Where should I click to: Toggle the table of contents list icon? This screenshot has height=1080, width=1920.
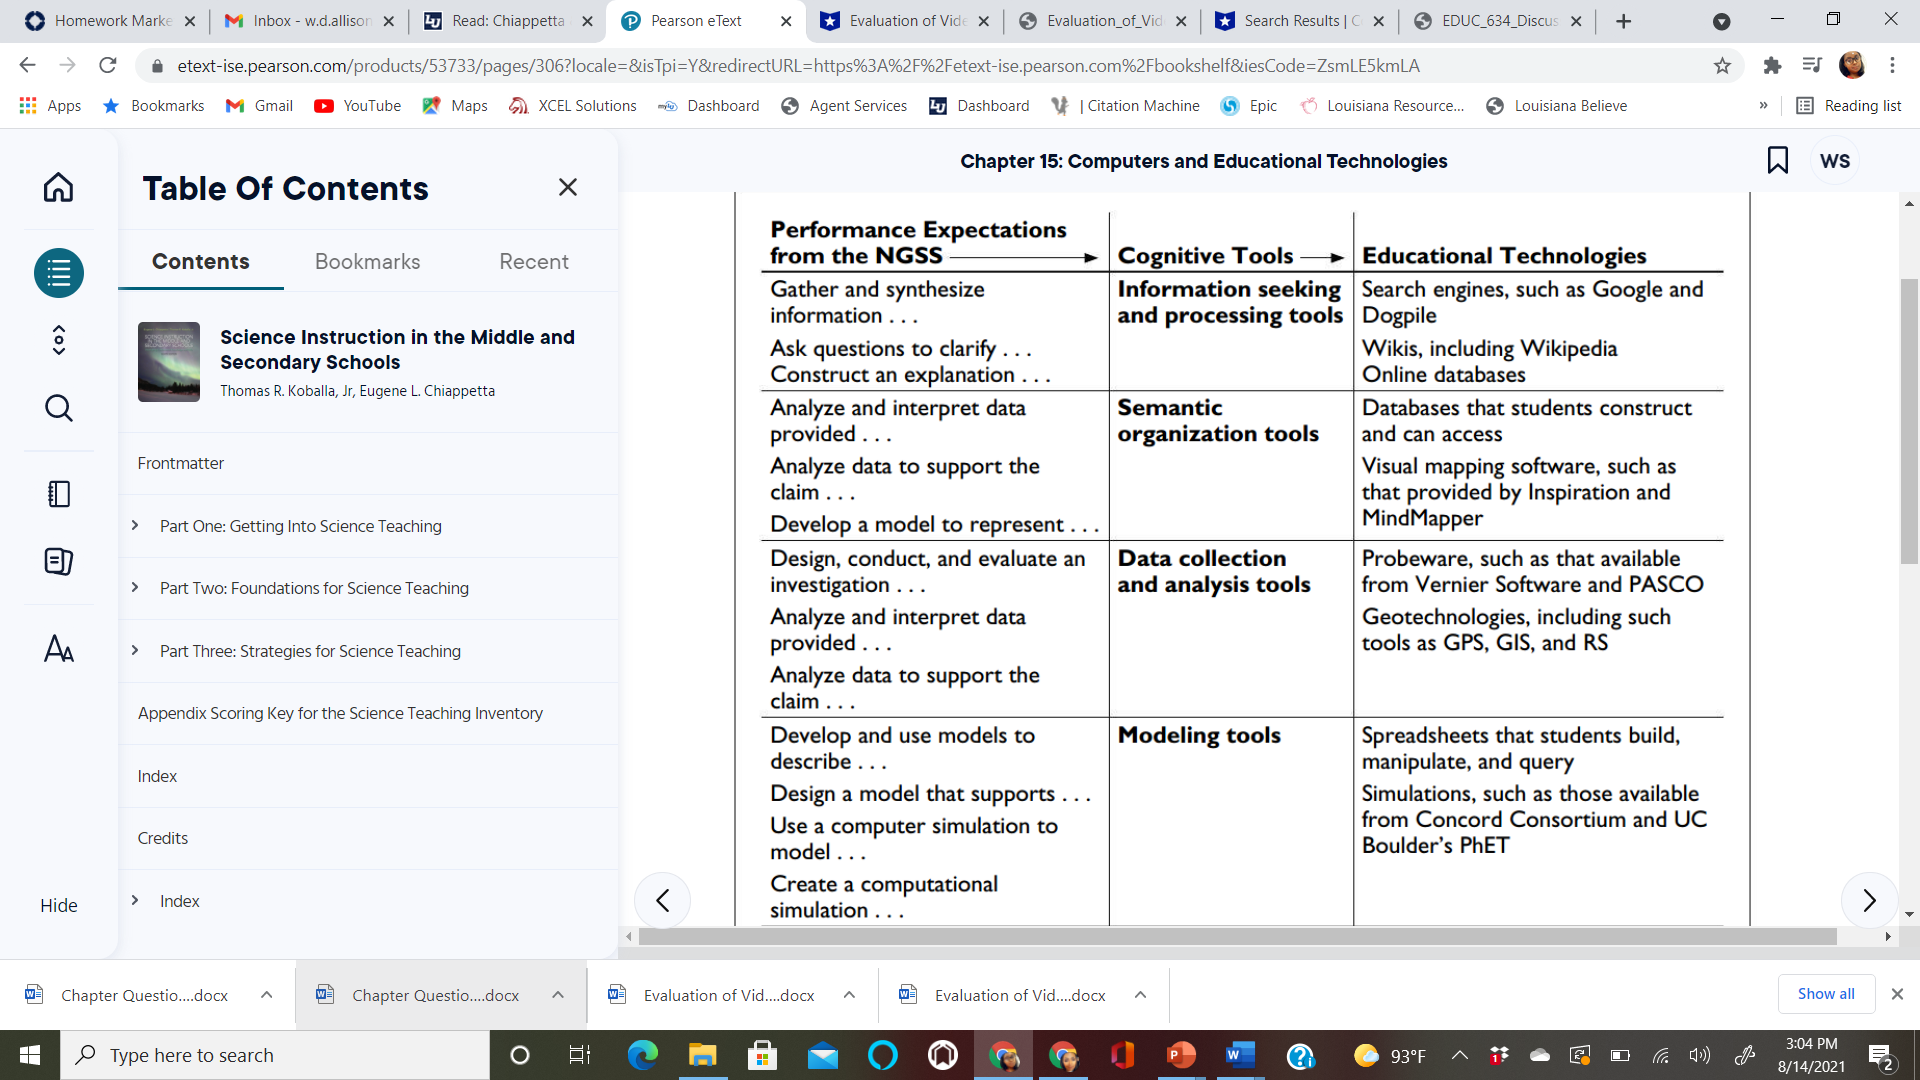59,273
